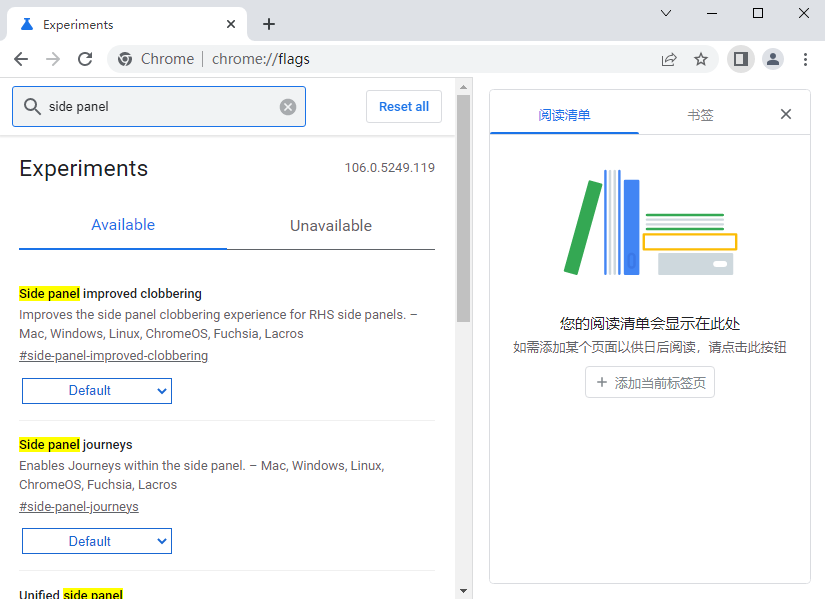The image size is (825, 599).
Task: Close the Experiments tab
Action: click(230, 24)
